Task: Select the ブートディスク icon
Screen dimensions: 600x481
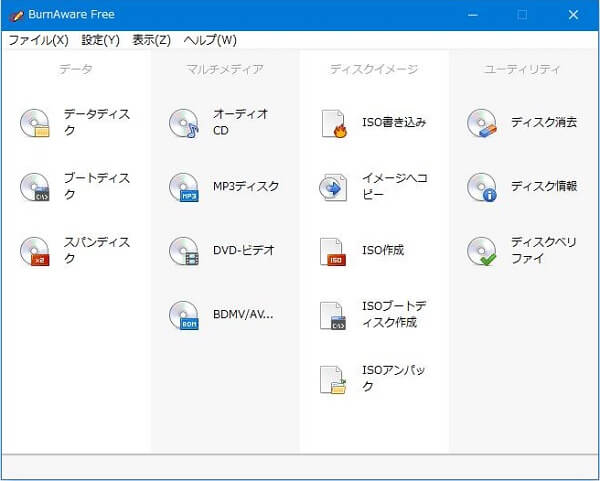Action: pyautogui.click(x=35, y=187)
